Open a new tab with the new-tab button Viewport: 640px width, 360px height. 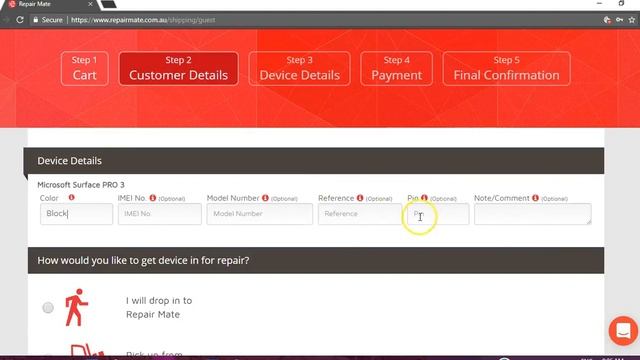[109, 4]
